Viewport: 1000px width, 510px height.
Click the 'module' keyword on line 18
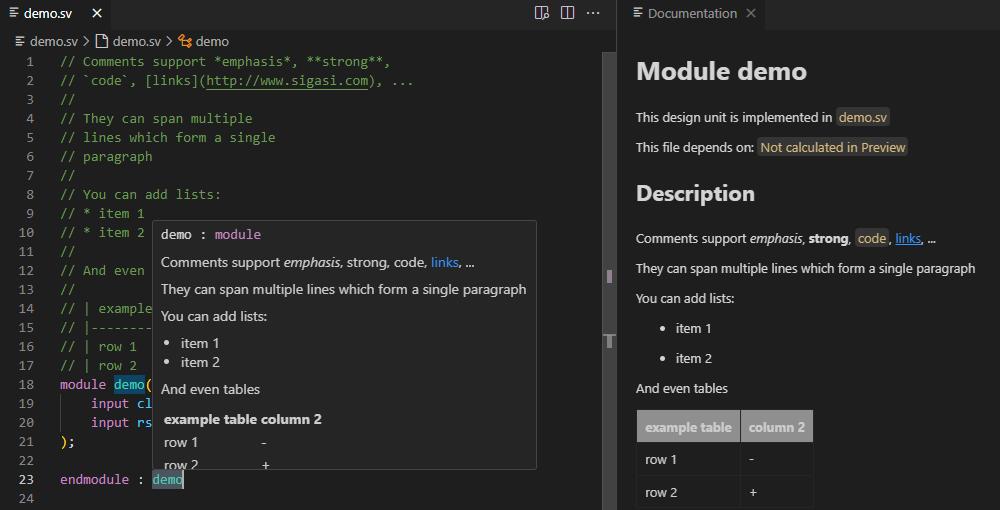84,384
